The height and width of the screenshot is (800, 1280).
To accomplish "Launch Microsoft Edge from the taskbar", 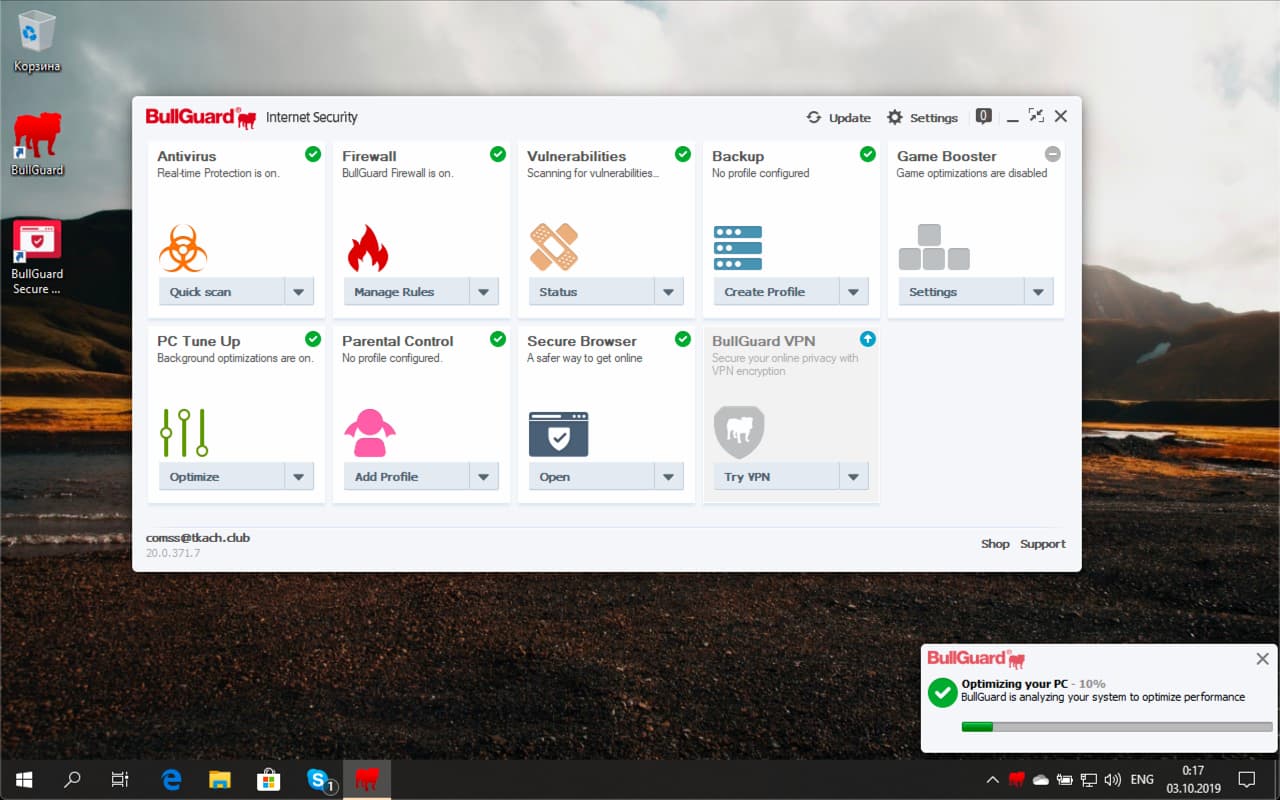I will click(x=171, y=779).
